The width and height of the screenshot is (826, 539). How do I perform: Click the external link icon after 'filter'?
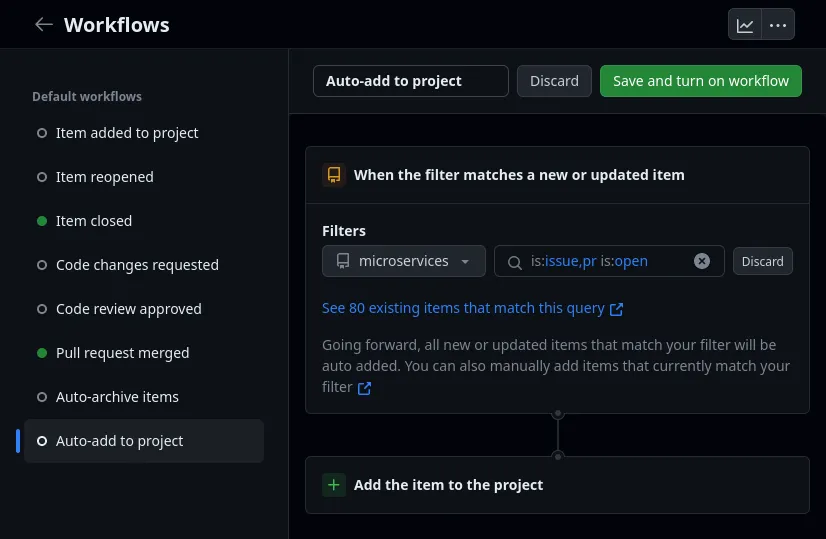click(x=365, y=388)
